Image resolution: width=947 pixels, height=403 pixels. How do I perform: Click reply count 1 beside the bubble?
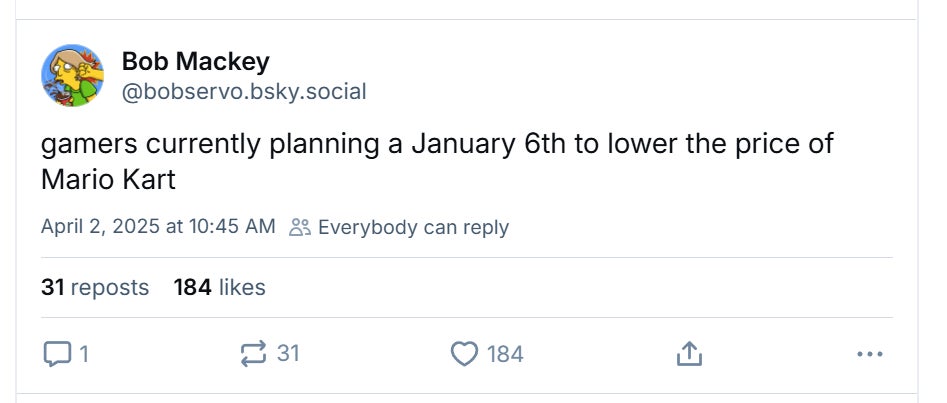tap(84, 353)
